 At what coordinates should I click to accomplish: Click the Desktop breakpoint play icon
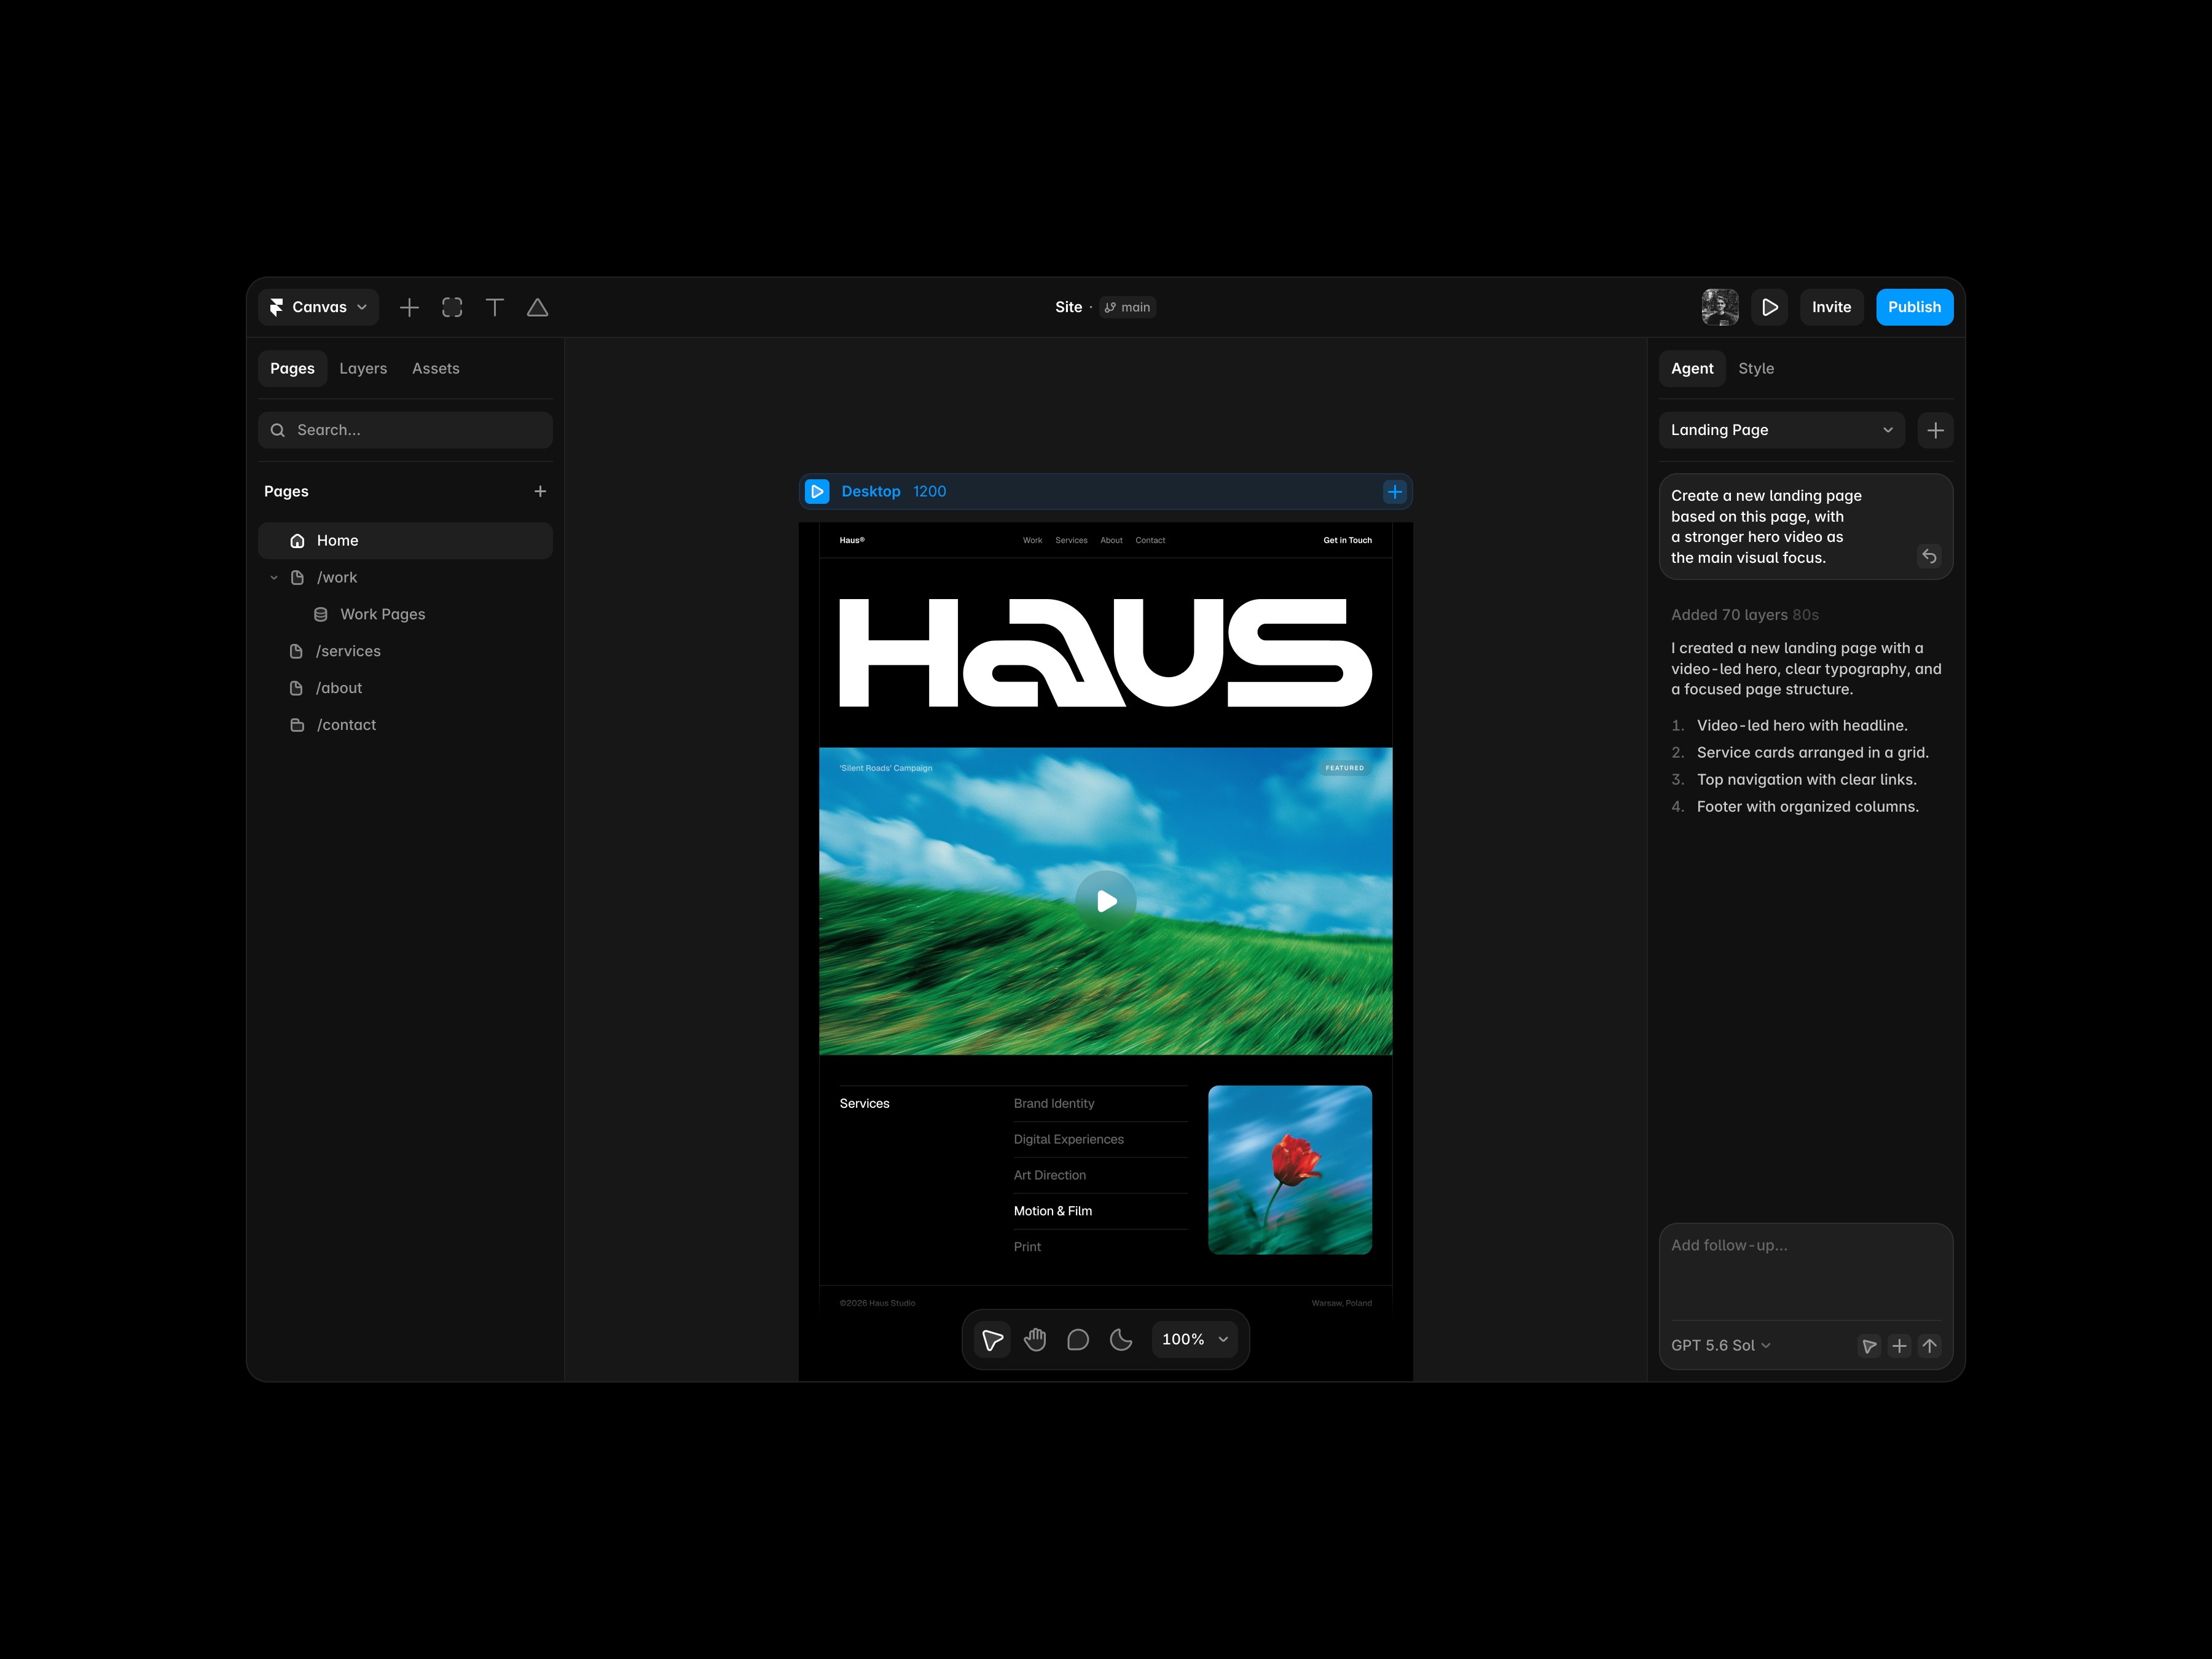pos(817,491)
